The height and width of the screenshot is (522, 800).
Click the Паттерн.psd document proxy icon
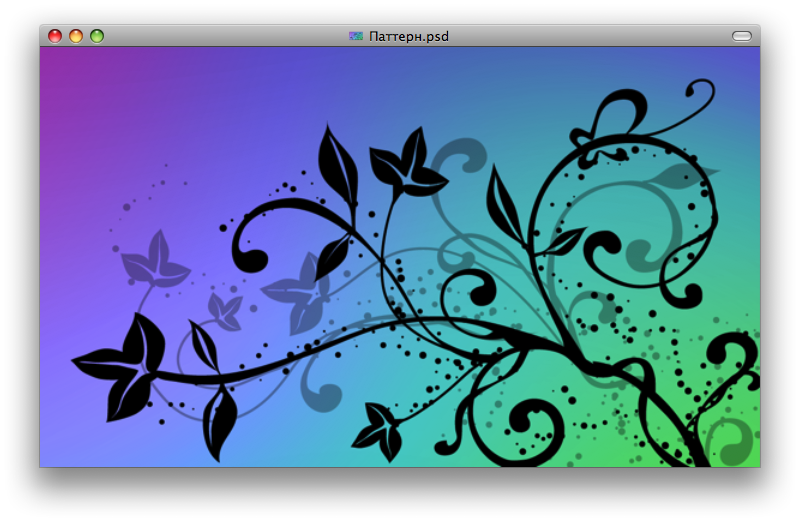coord(356,36)
